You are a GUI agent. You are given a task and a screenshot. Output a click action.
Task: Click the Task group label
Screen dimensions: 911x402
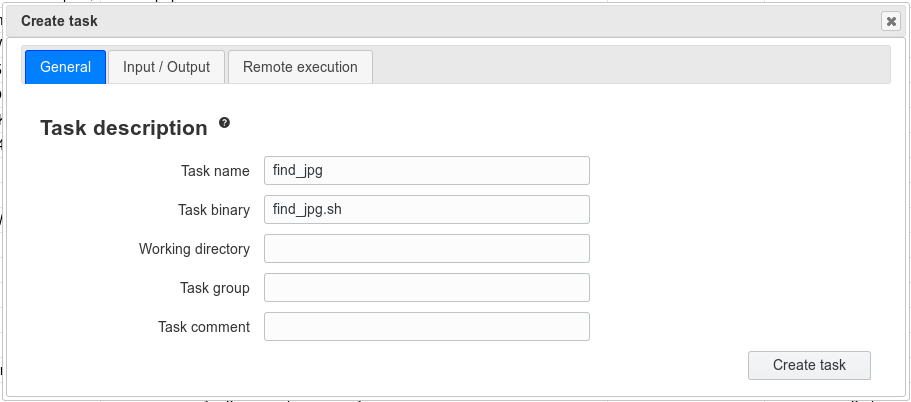pyautogui.click(x=215, y=288)
